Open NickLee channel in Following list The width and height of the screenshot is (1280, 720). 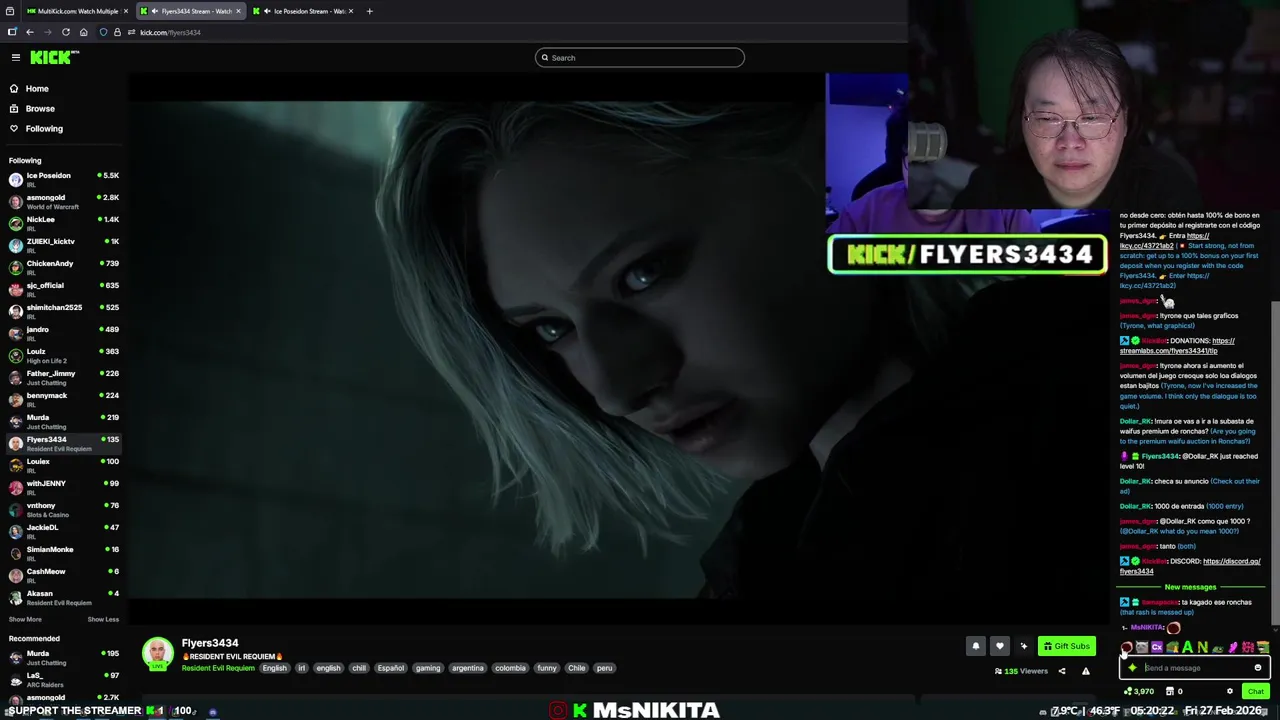tap(62, 223)
